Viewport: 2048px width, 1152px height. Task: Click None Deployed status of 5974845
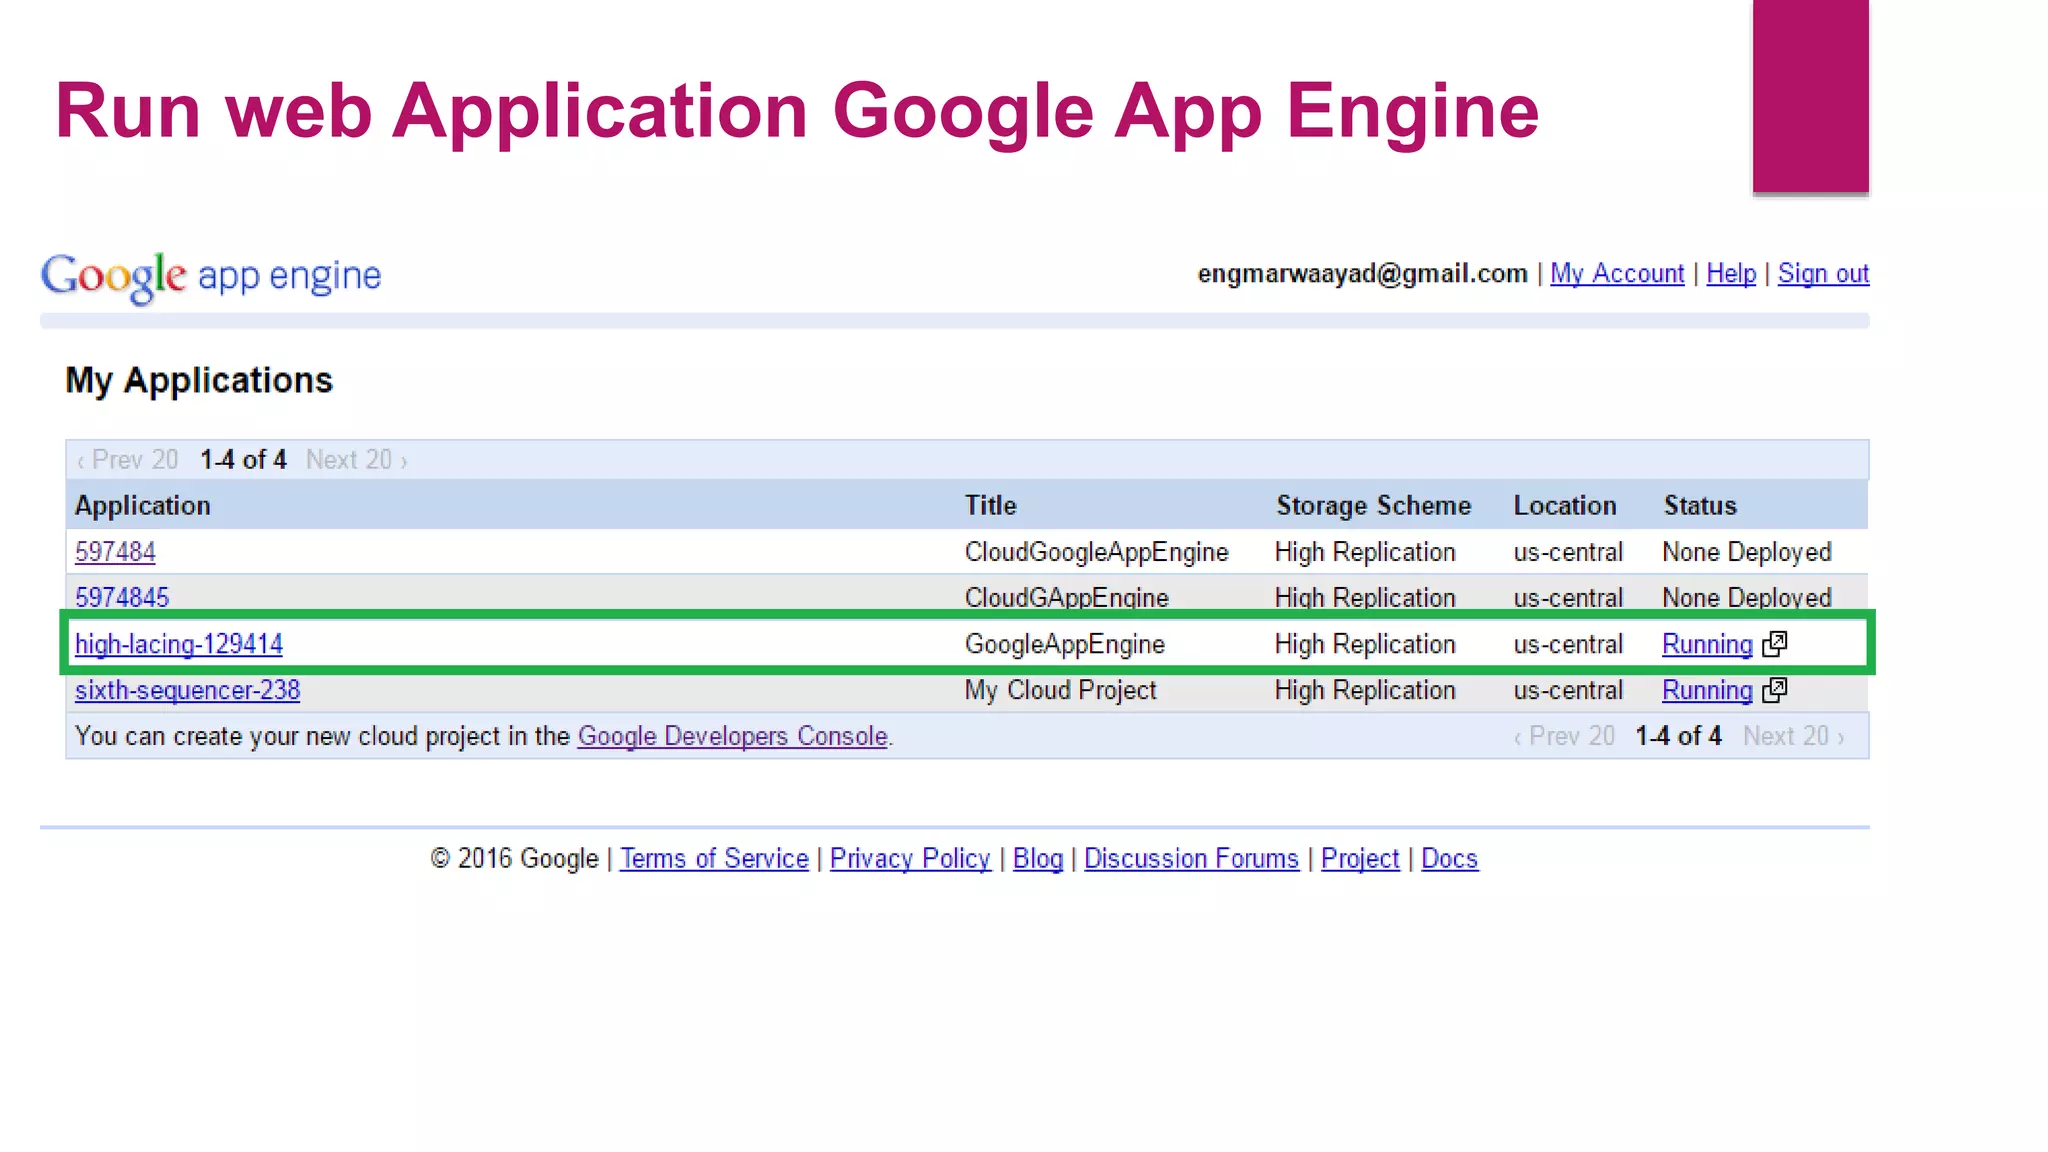tap(1747, 598)
